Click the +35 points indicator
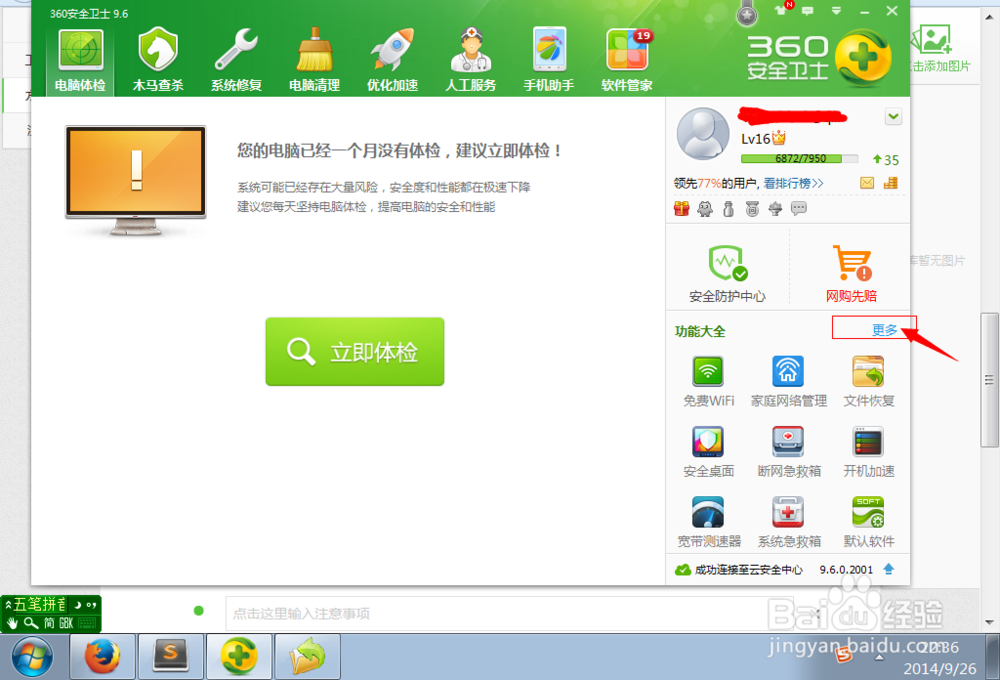The height and width of the screenshot is (680, 1000). tap(886, 159)
